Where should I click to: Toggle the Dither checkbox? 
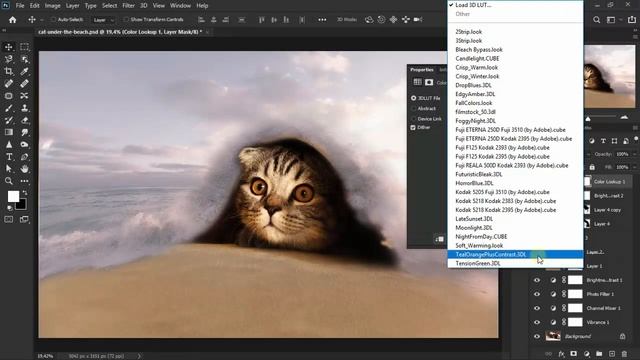tap(413, 127)
